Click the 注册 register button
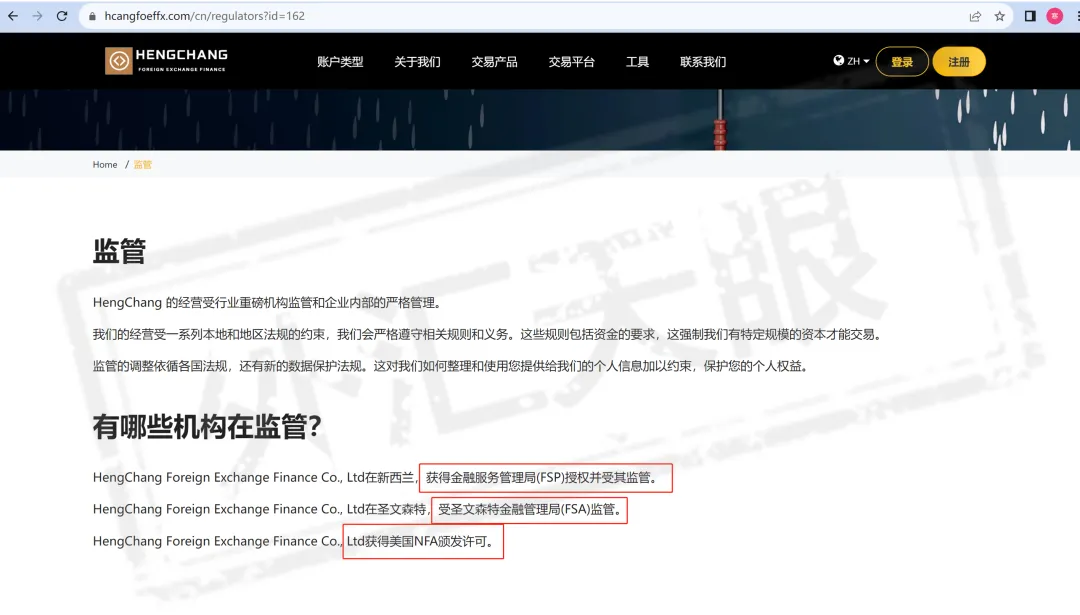 pyautogui.click(x=959, y=62)
